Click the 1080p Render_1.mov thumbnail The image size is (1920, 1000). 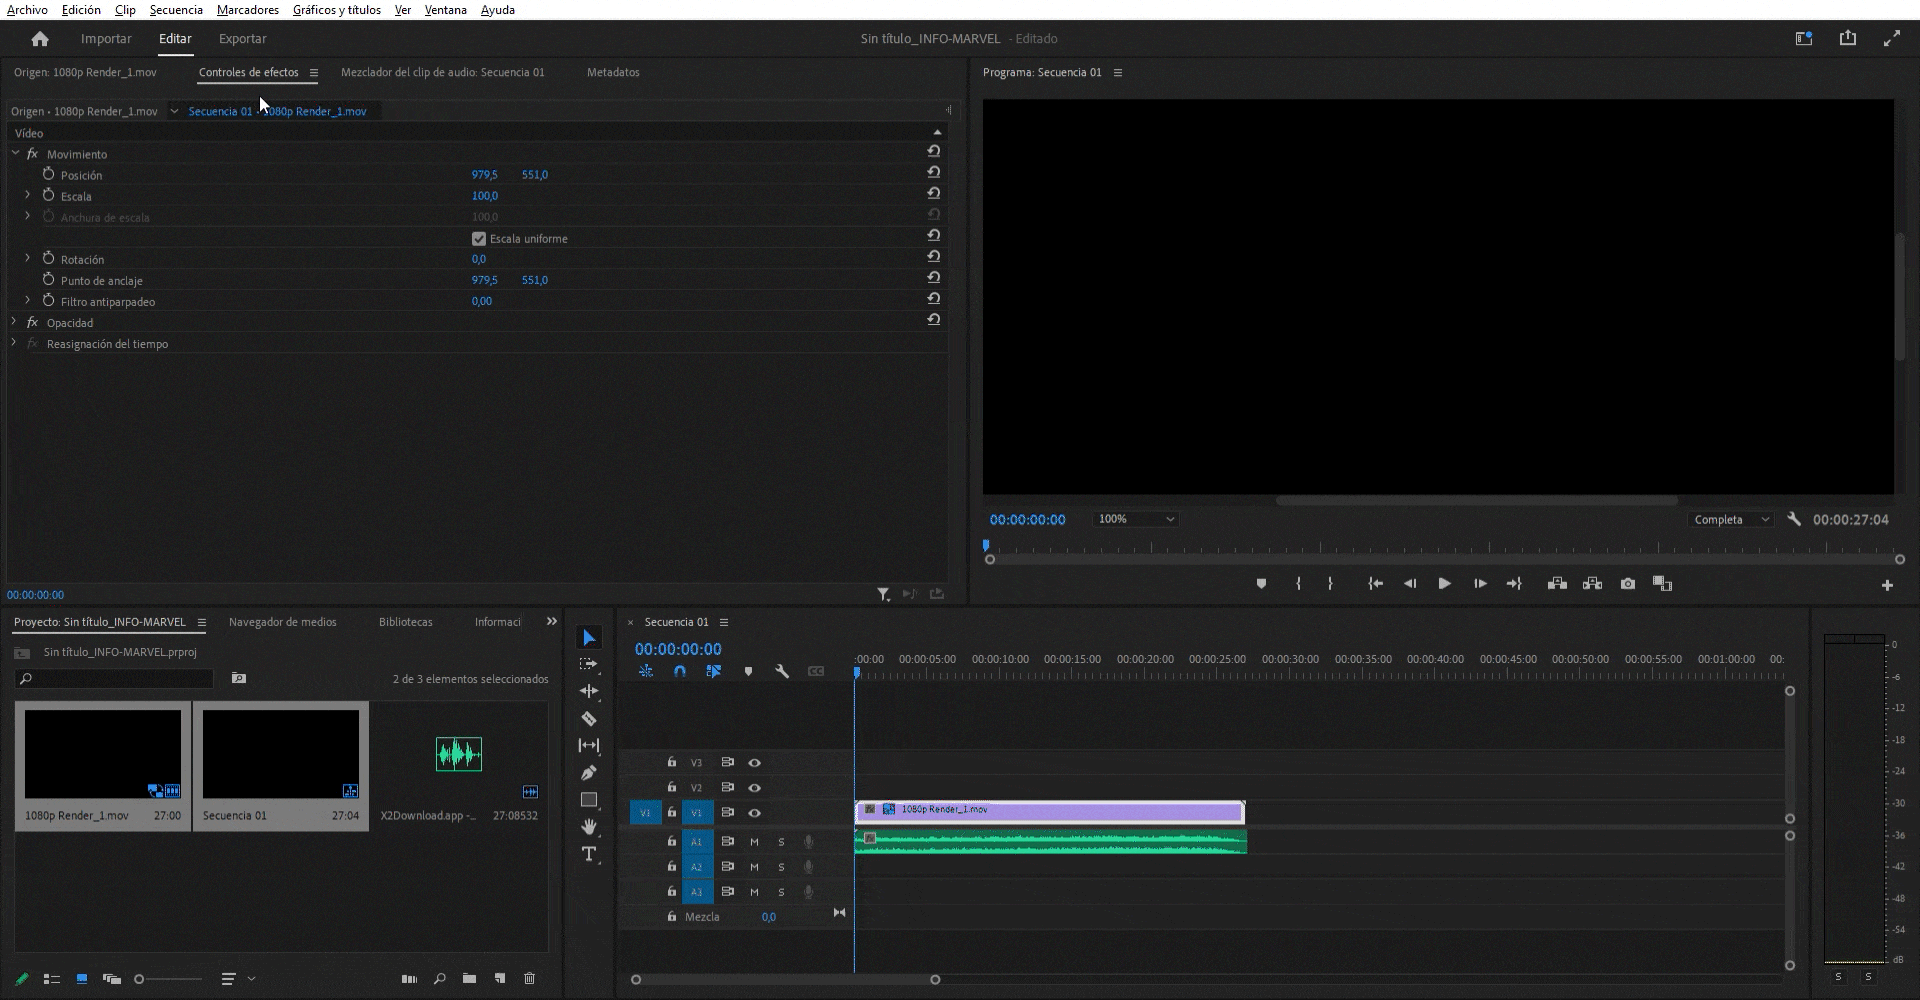click(x=103, y=754)
